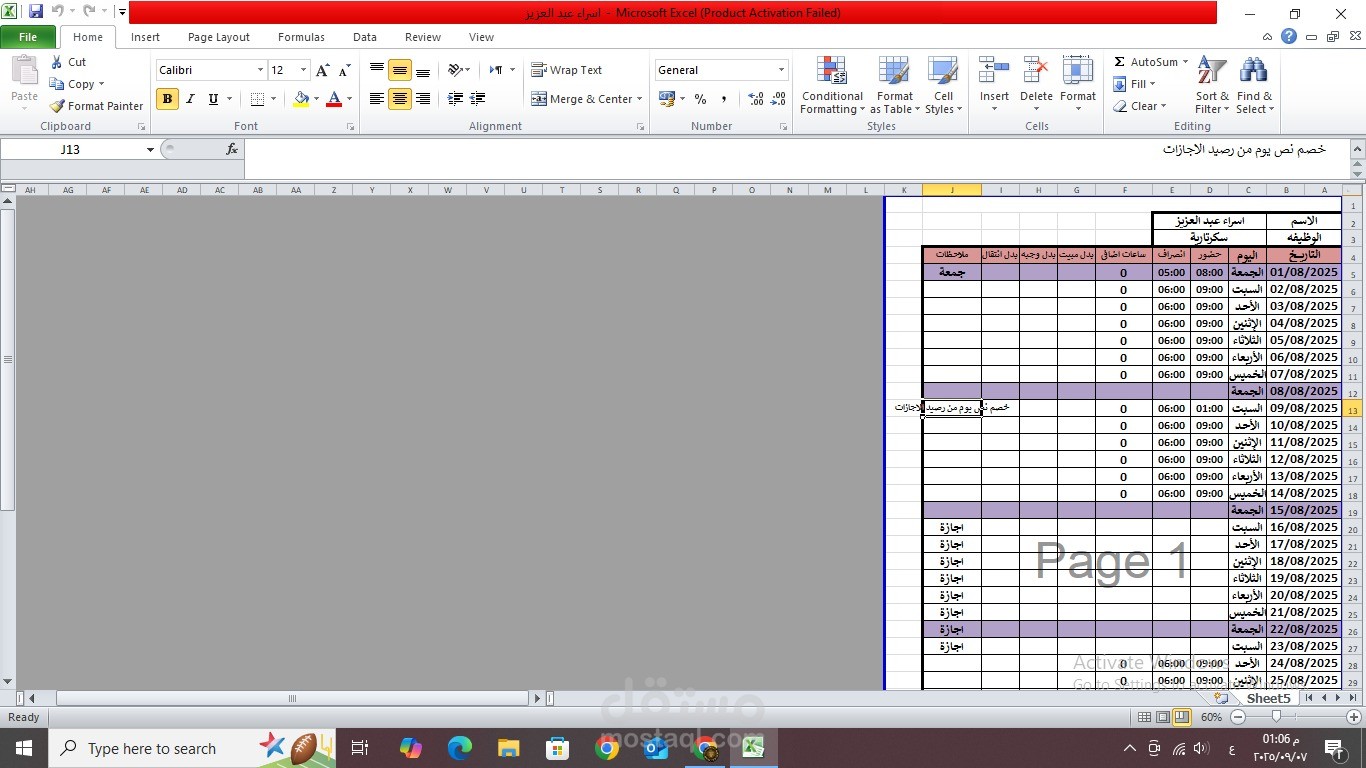Click Increase Indent icon
The image size is (1366, 768).
coord(477,99)
